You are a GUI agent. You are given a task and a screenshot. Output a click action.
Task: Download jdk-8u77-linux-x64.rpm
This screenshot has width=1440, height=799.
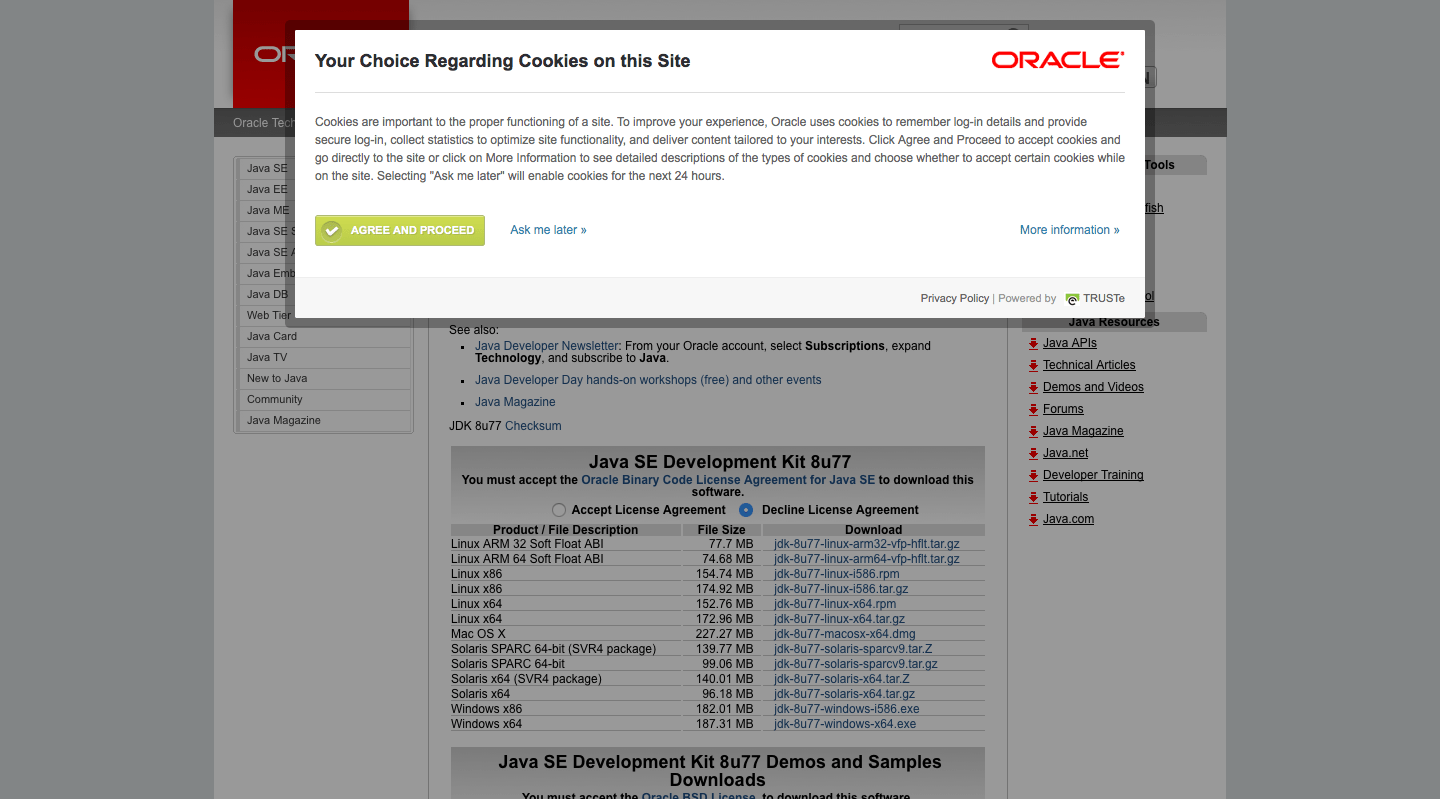835,604
